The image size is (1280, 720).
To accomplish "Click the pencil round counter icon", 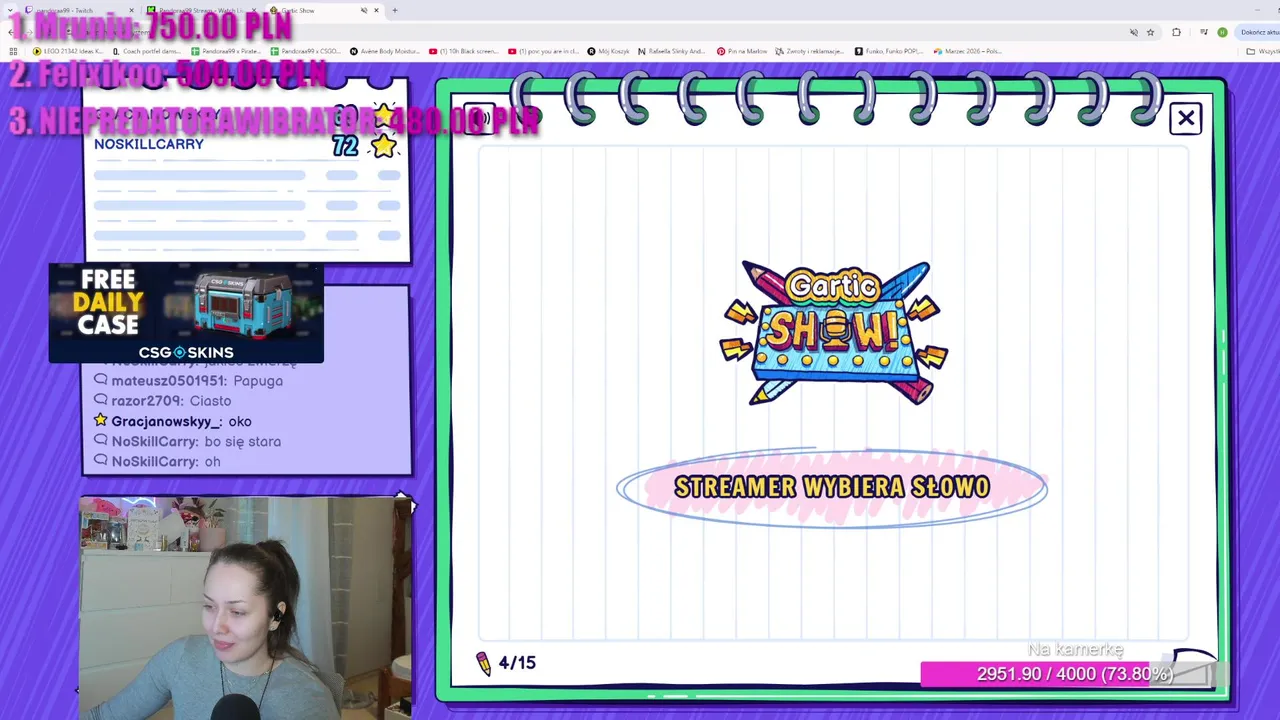I will (x=484, y=663).
